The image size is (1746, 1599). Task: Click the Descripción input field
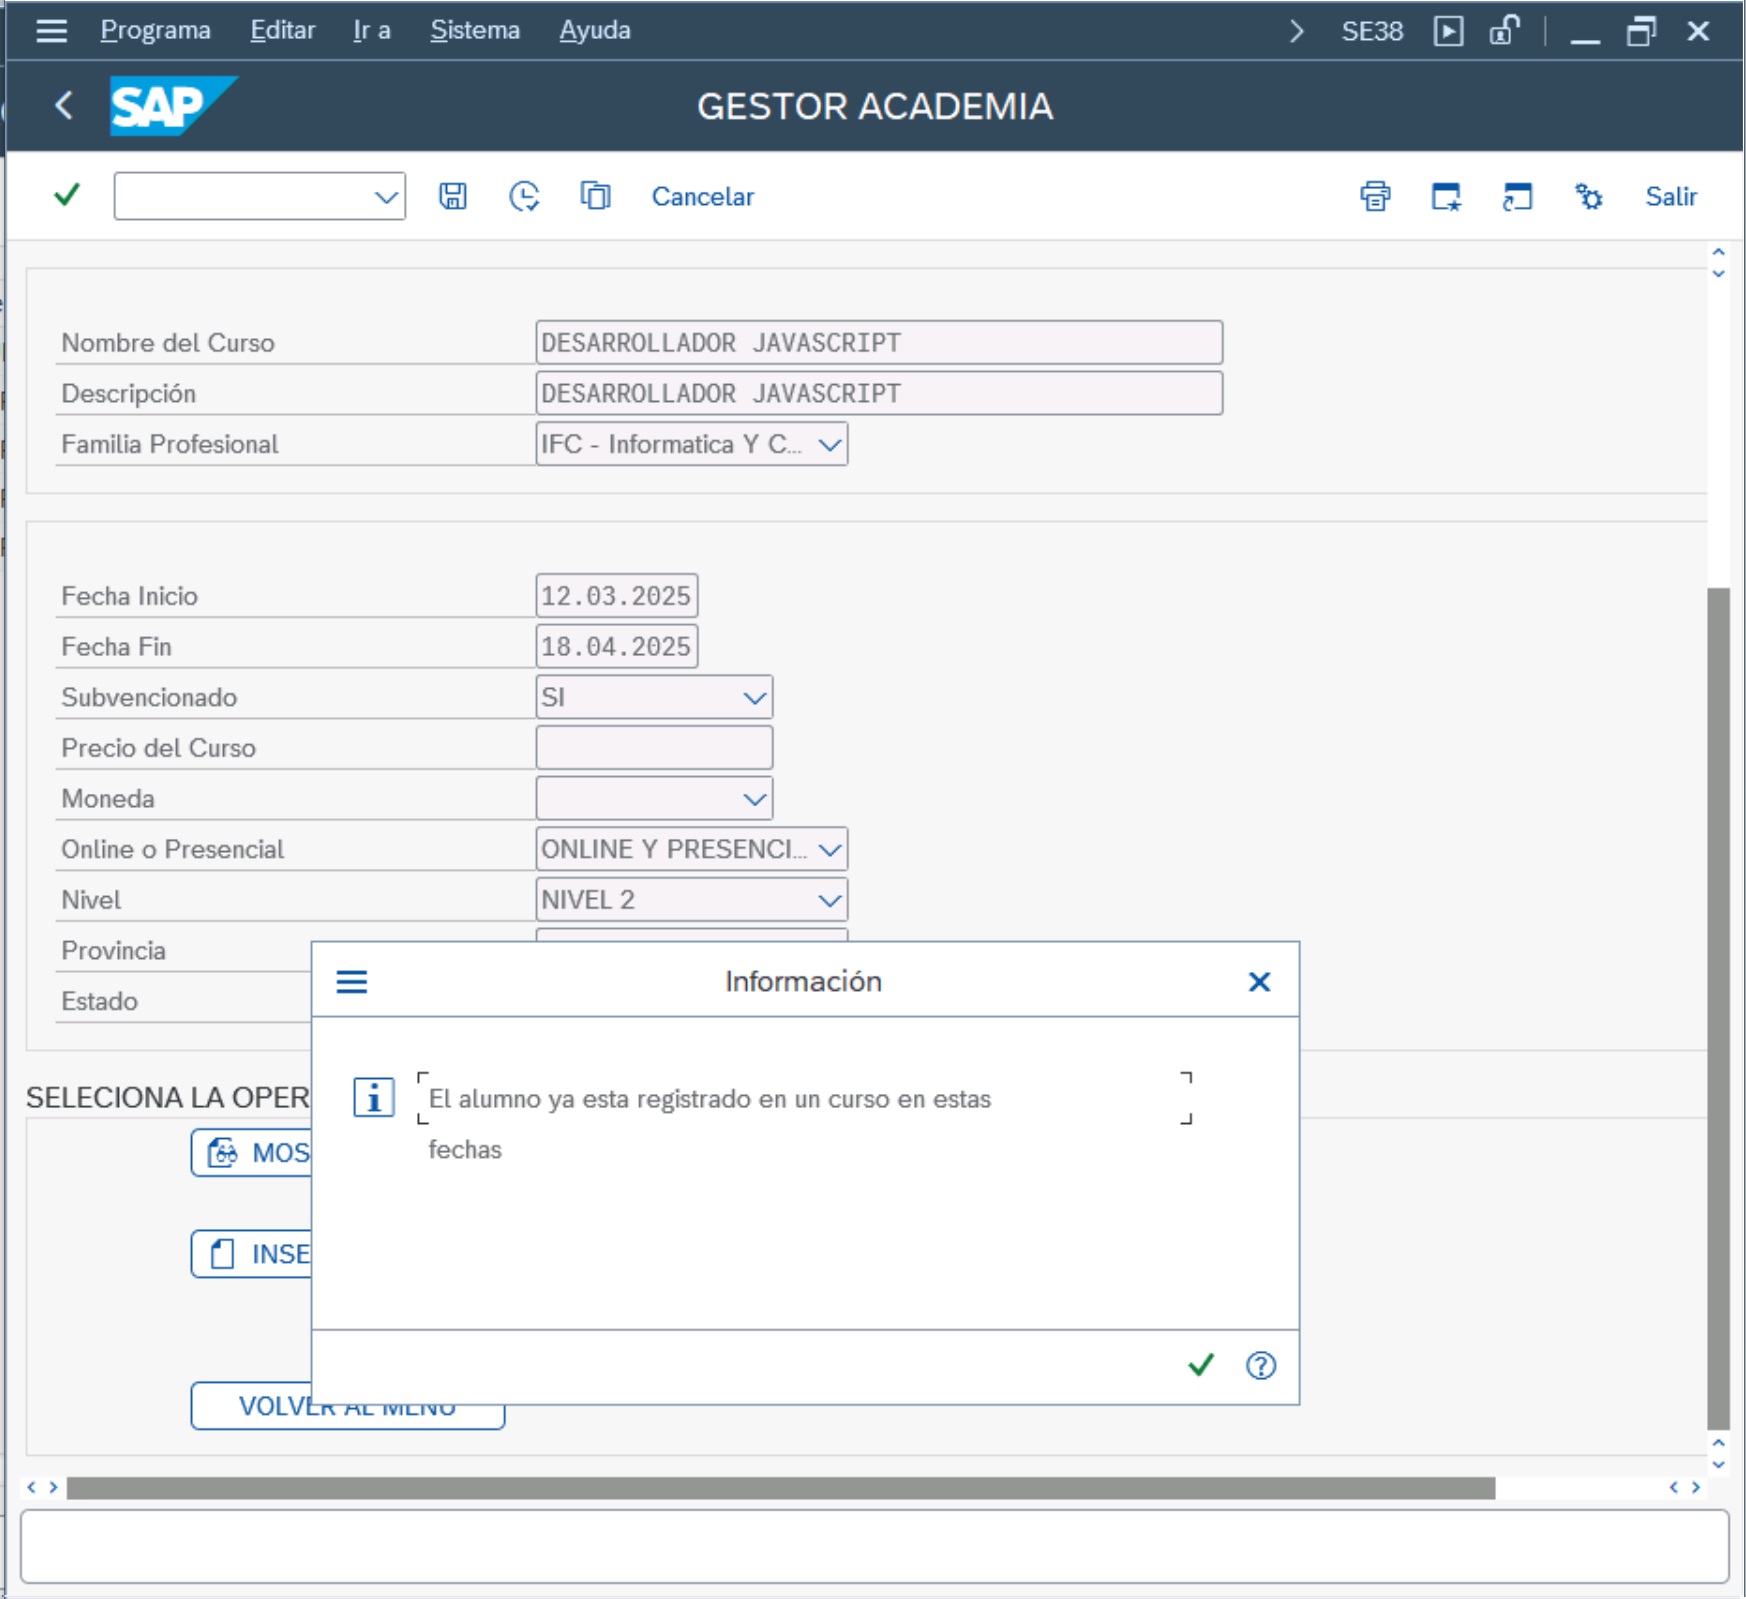pyautogui.click(x=879, y=394)
